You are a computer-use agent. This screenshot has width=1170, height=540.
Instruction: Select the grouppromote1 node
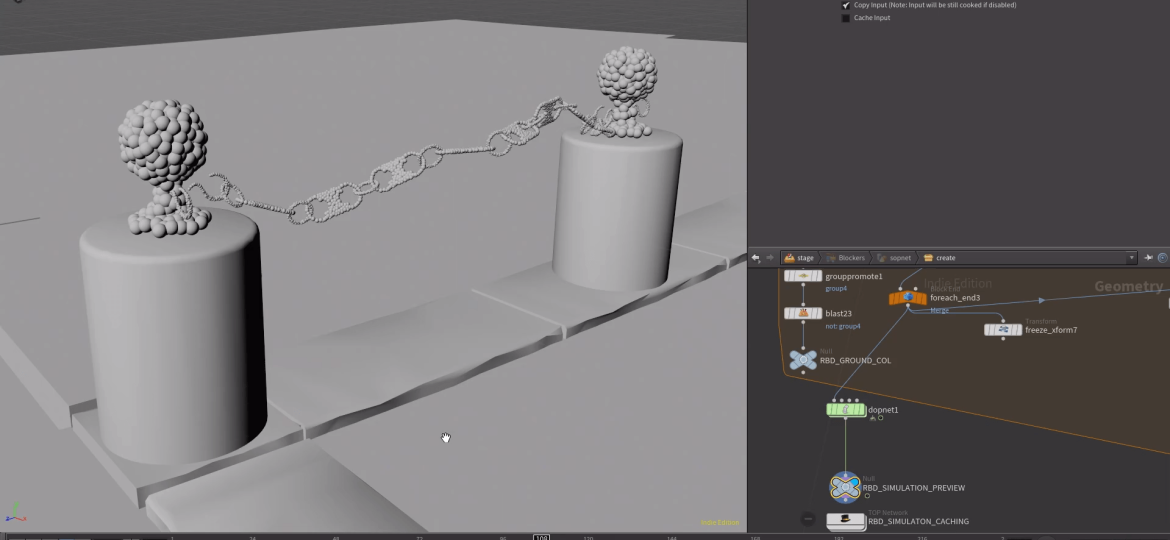coord(803,276)
